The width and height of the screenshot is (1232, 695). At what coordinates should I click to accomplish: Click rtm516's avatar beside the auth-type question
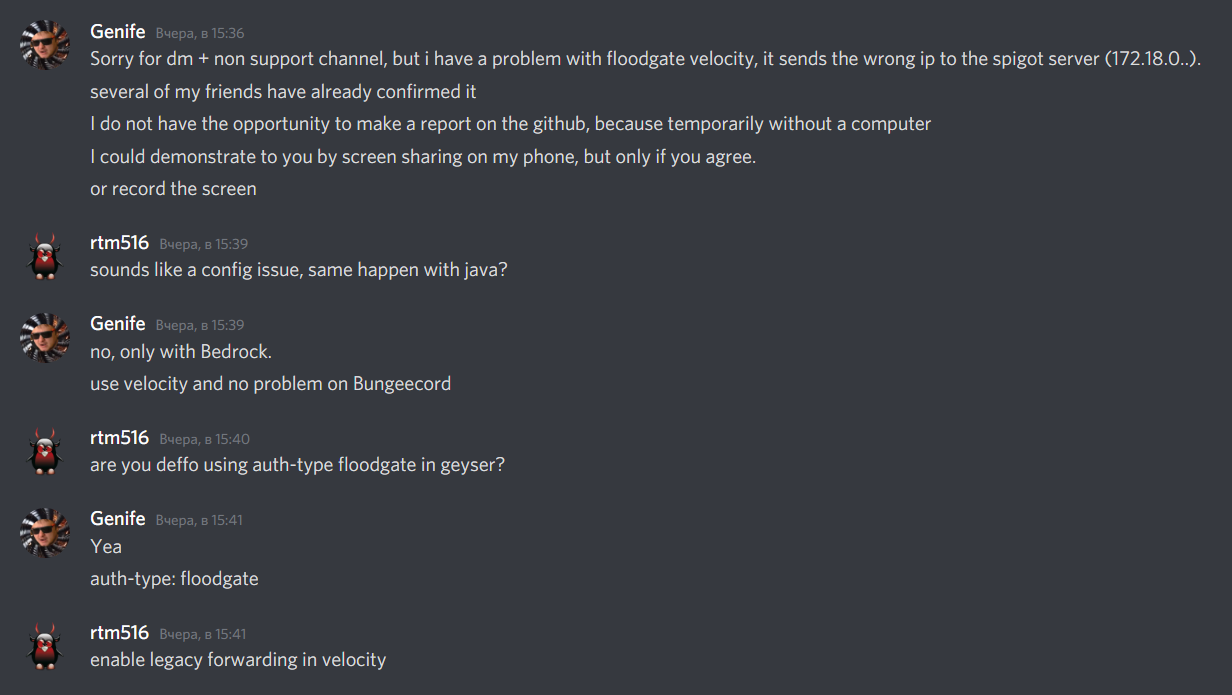[x=44, y=448]
